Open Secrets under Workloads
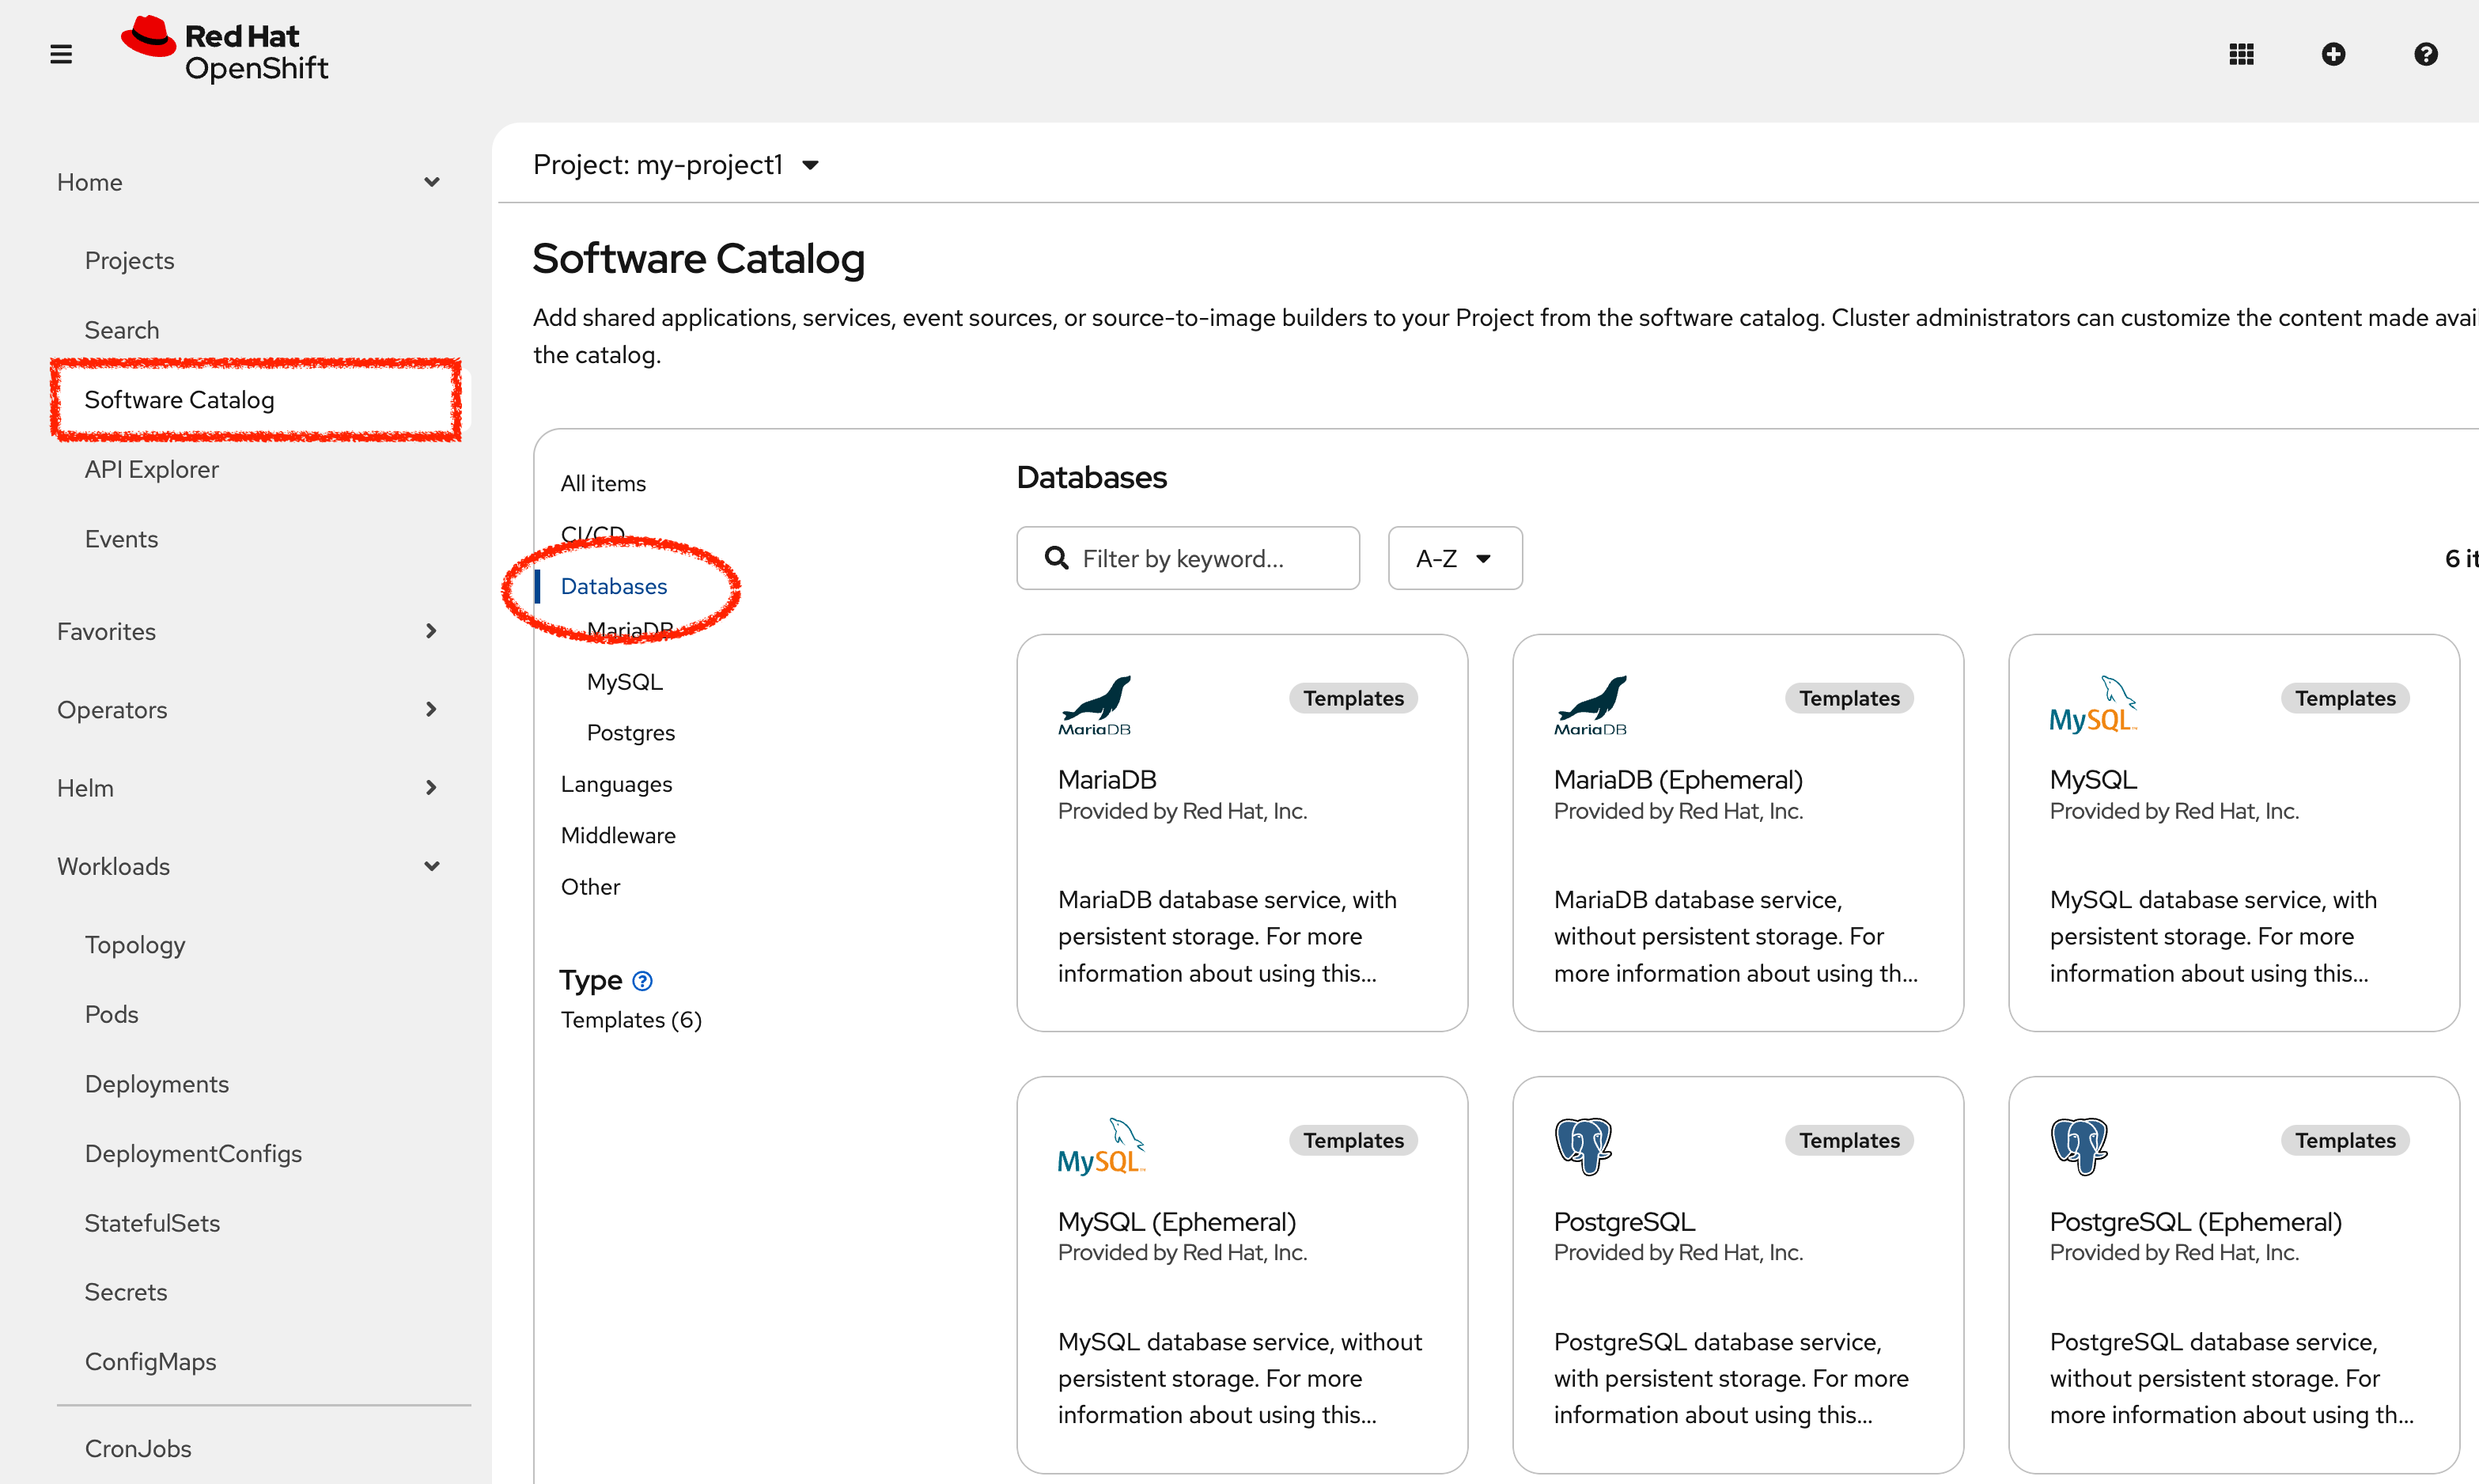2479x1484 pixels. pyautogui.click(x=125, y=1292)
